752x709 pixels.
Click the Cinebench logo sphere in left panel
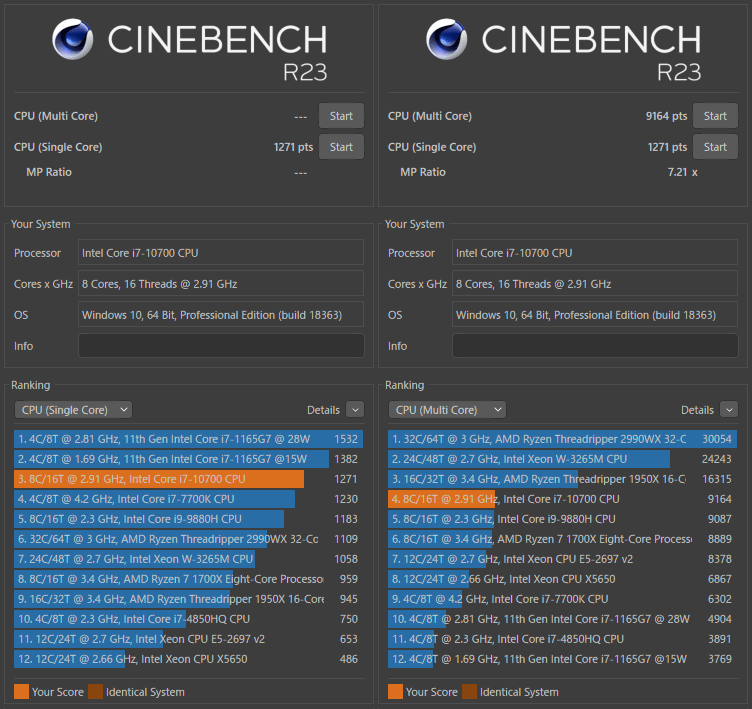click(72, 39)
